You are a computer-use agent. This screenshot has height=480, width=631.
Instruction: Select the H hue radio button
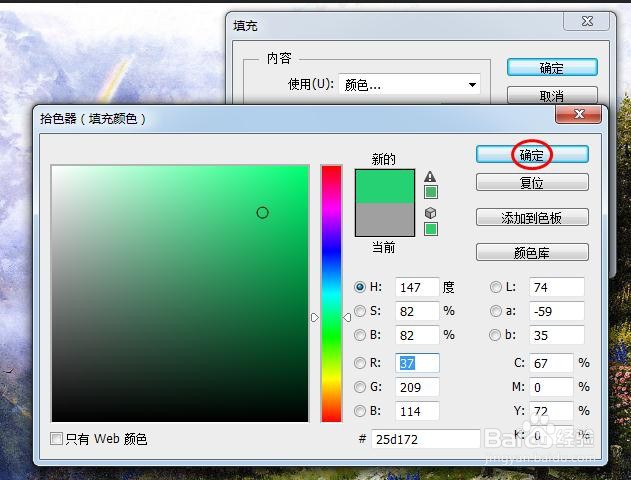click(360, 287)
